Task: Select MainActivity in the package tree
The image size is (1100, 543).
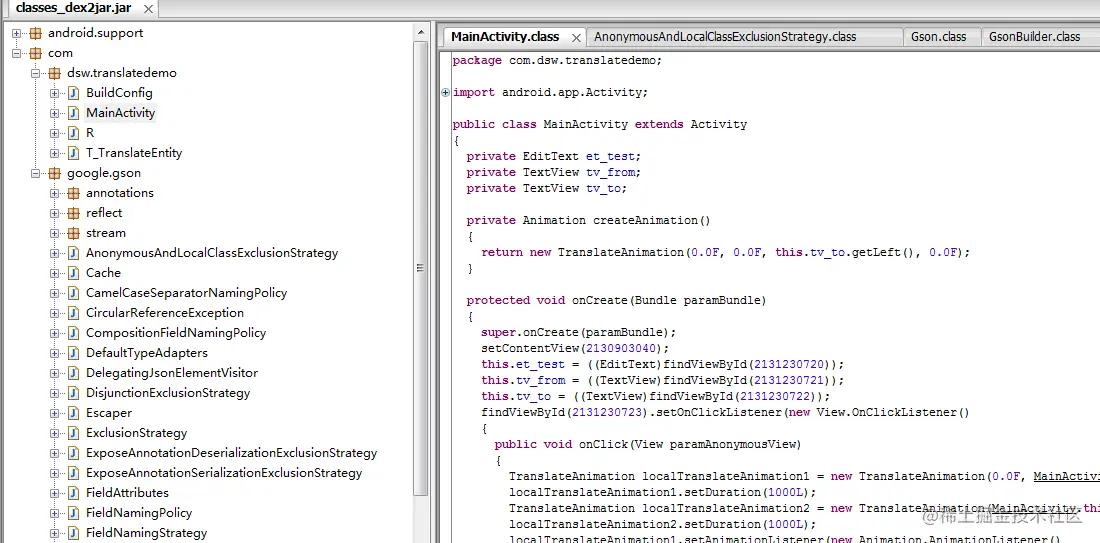Action: [x=121, y=113]
